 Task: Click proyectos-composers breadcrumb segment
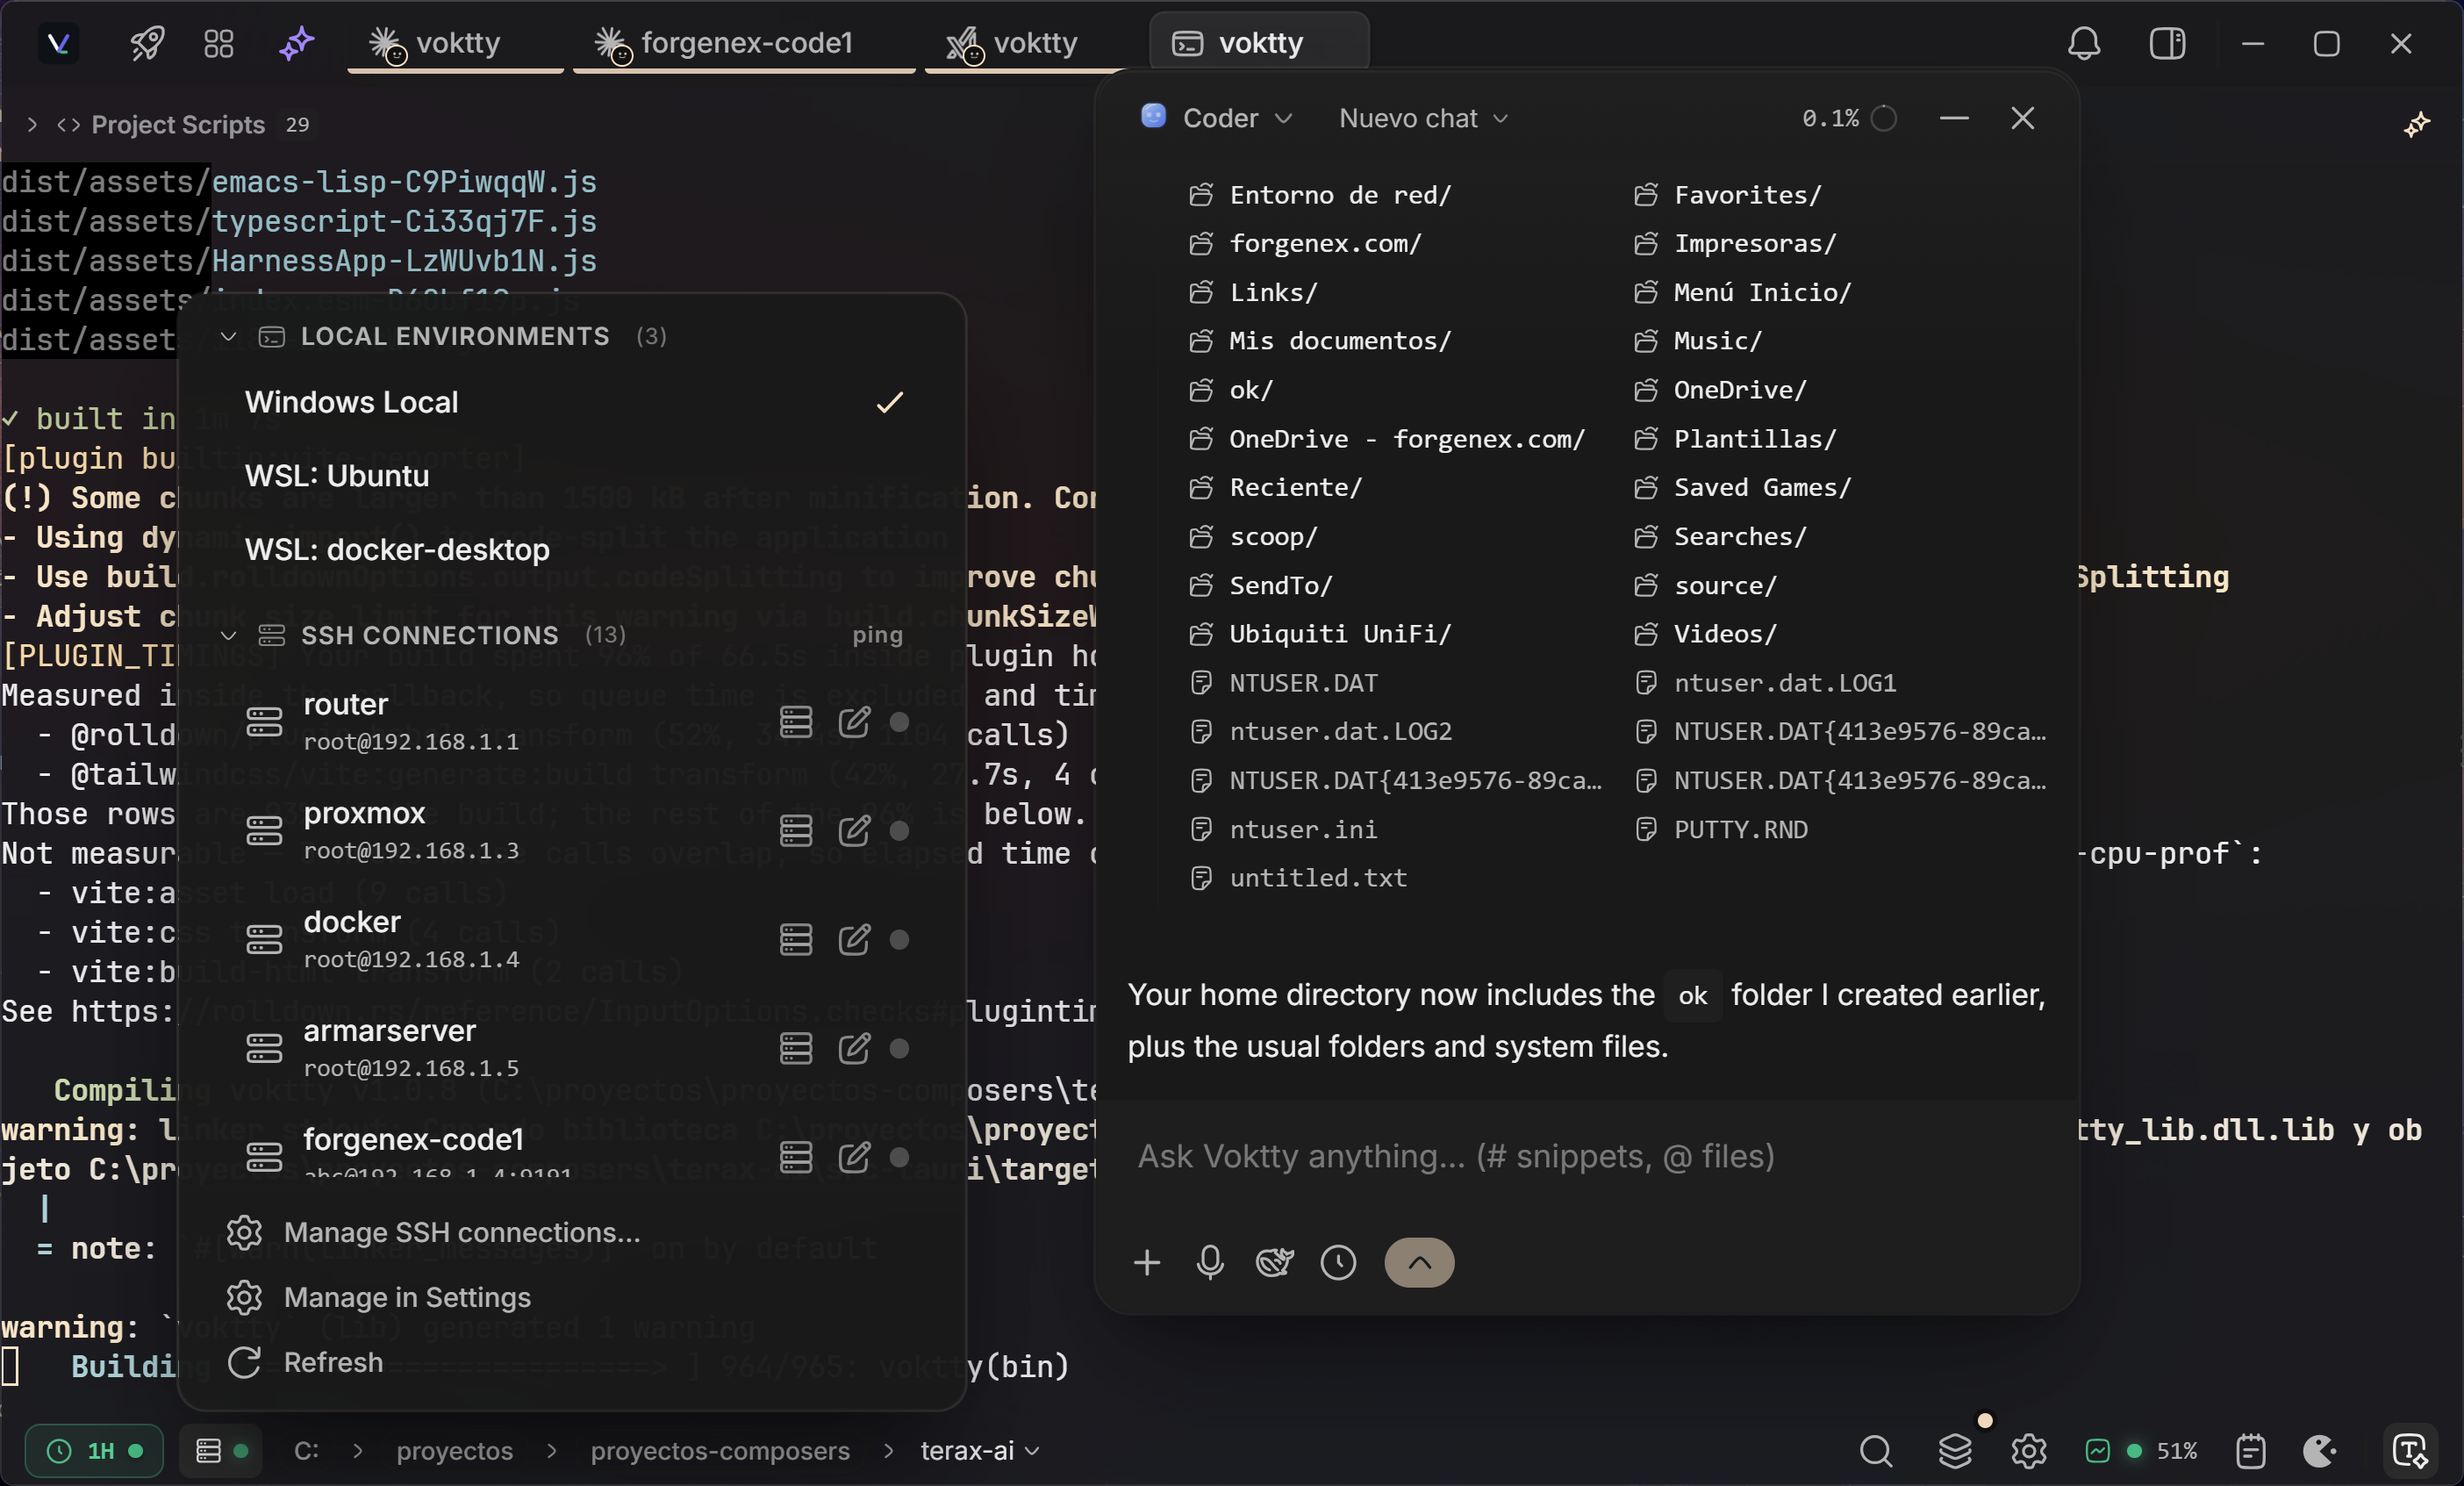point(720,1451)
